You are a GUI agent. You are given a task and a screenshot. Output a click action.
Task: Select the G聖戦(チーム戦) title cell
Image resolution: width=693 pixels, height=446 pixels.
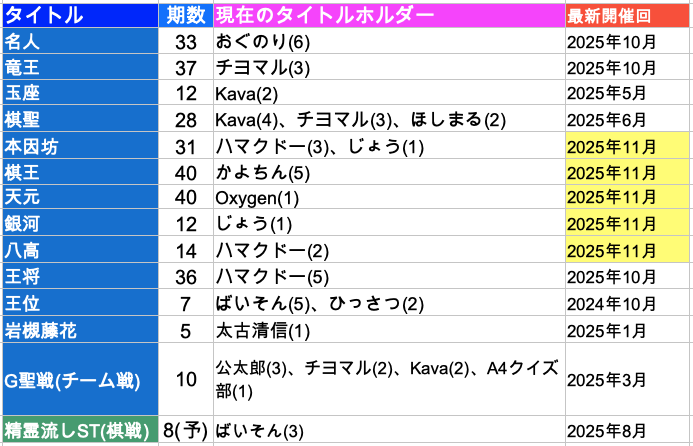(x=80, y=379)
